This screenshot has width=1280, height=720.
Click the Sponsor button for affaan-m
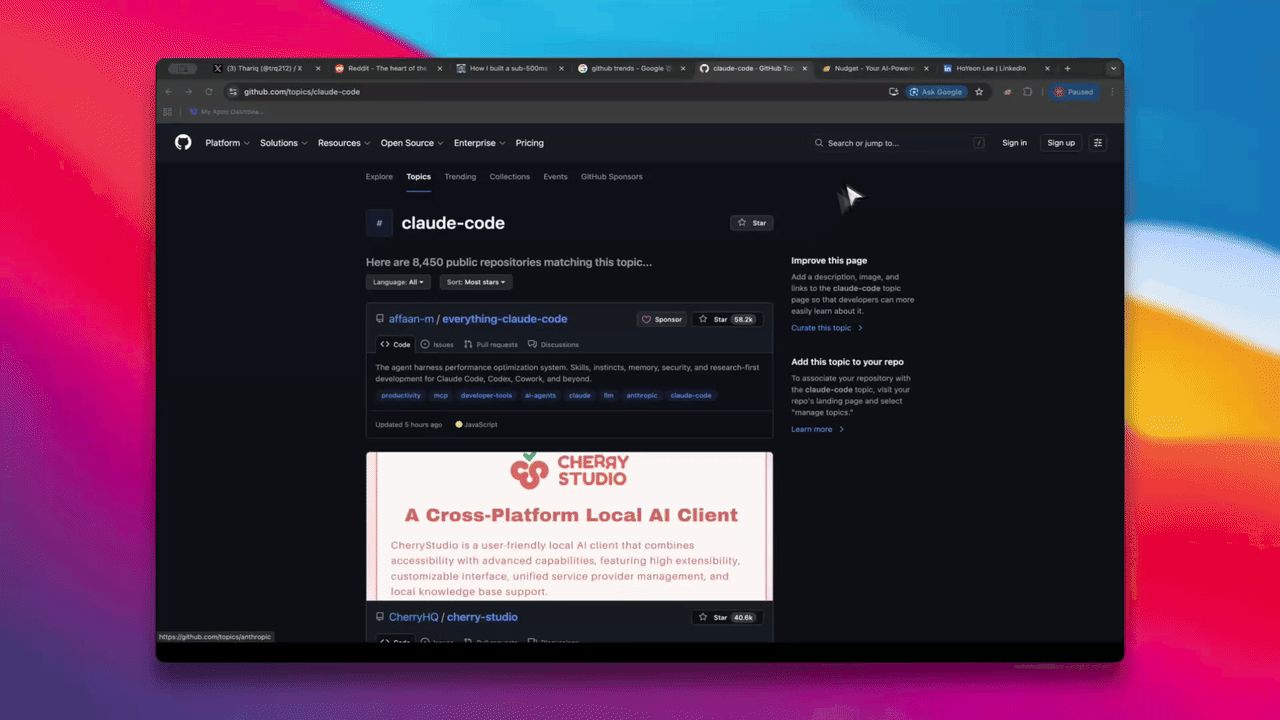coord(662,320)
